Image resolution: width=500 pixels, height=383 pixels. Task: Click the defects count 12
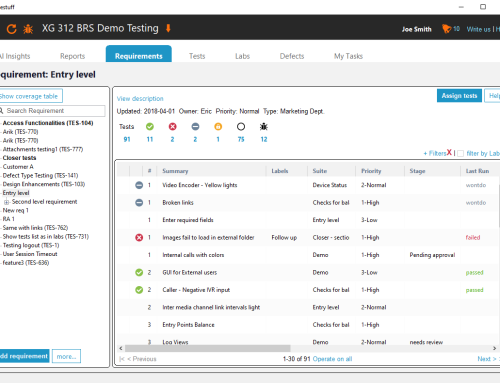tap(264, 139)
